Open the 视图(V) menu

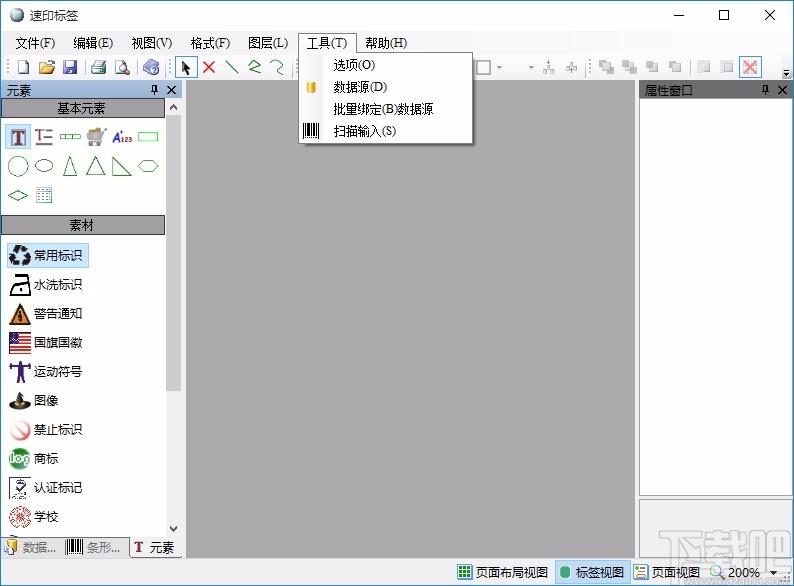click(x=151, y=43)
